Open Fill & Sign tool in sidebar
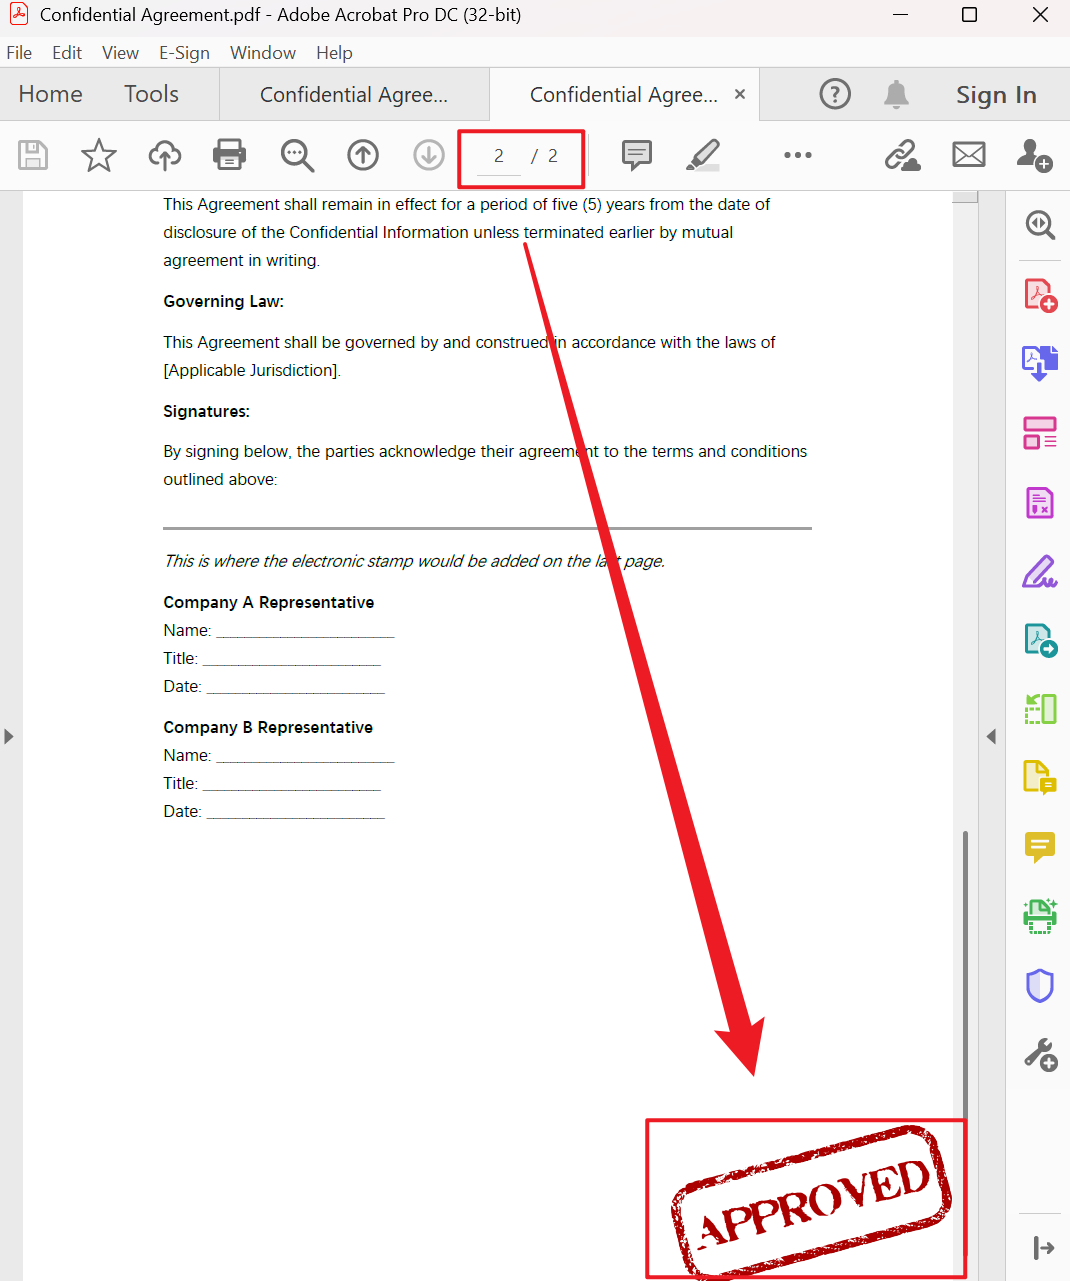Viewport: 1070px width, 1281px height. coord(1040,572)
